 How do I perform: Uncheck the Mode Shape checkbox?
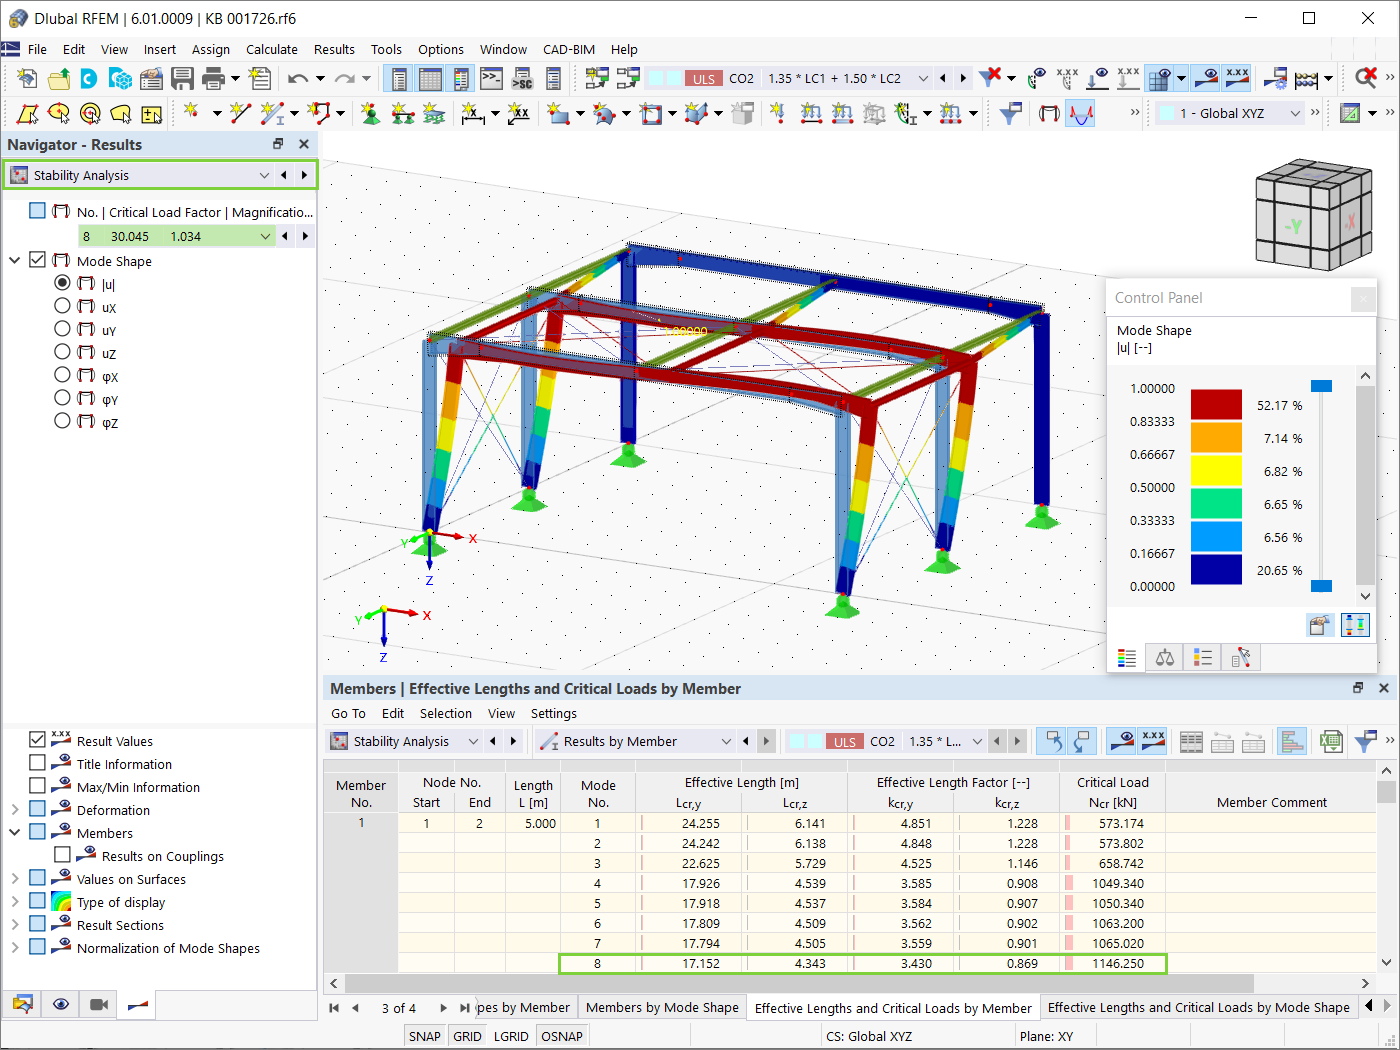click(37, 260)
